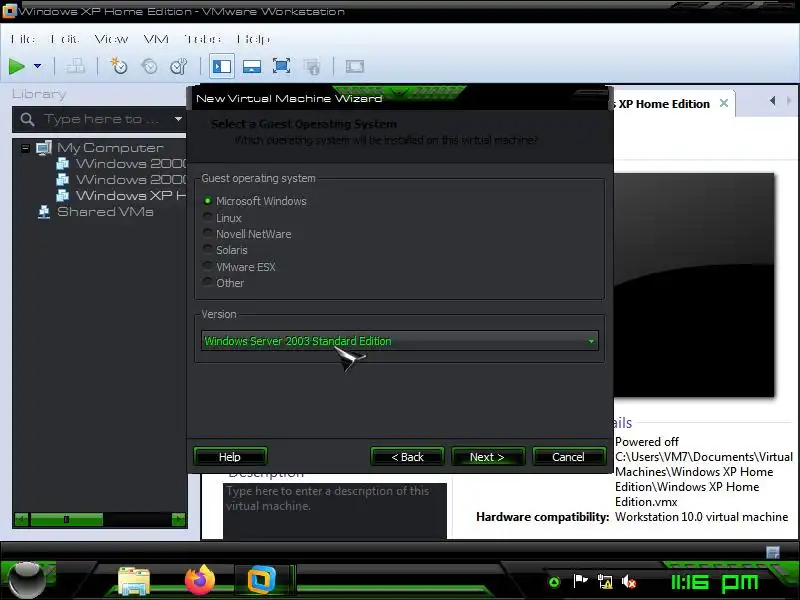Open Firefox from the taskbar
Screen dimensions: 800x600
coord(199,580)
